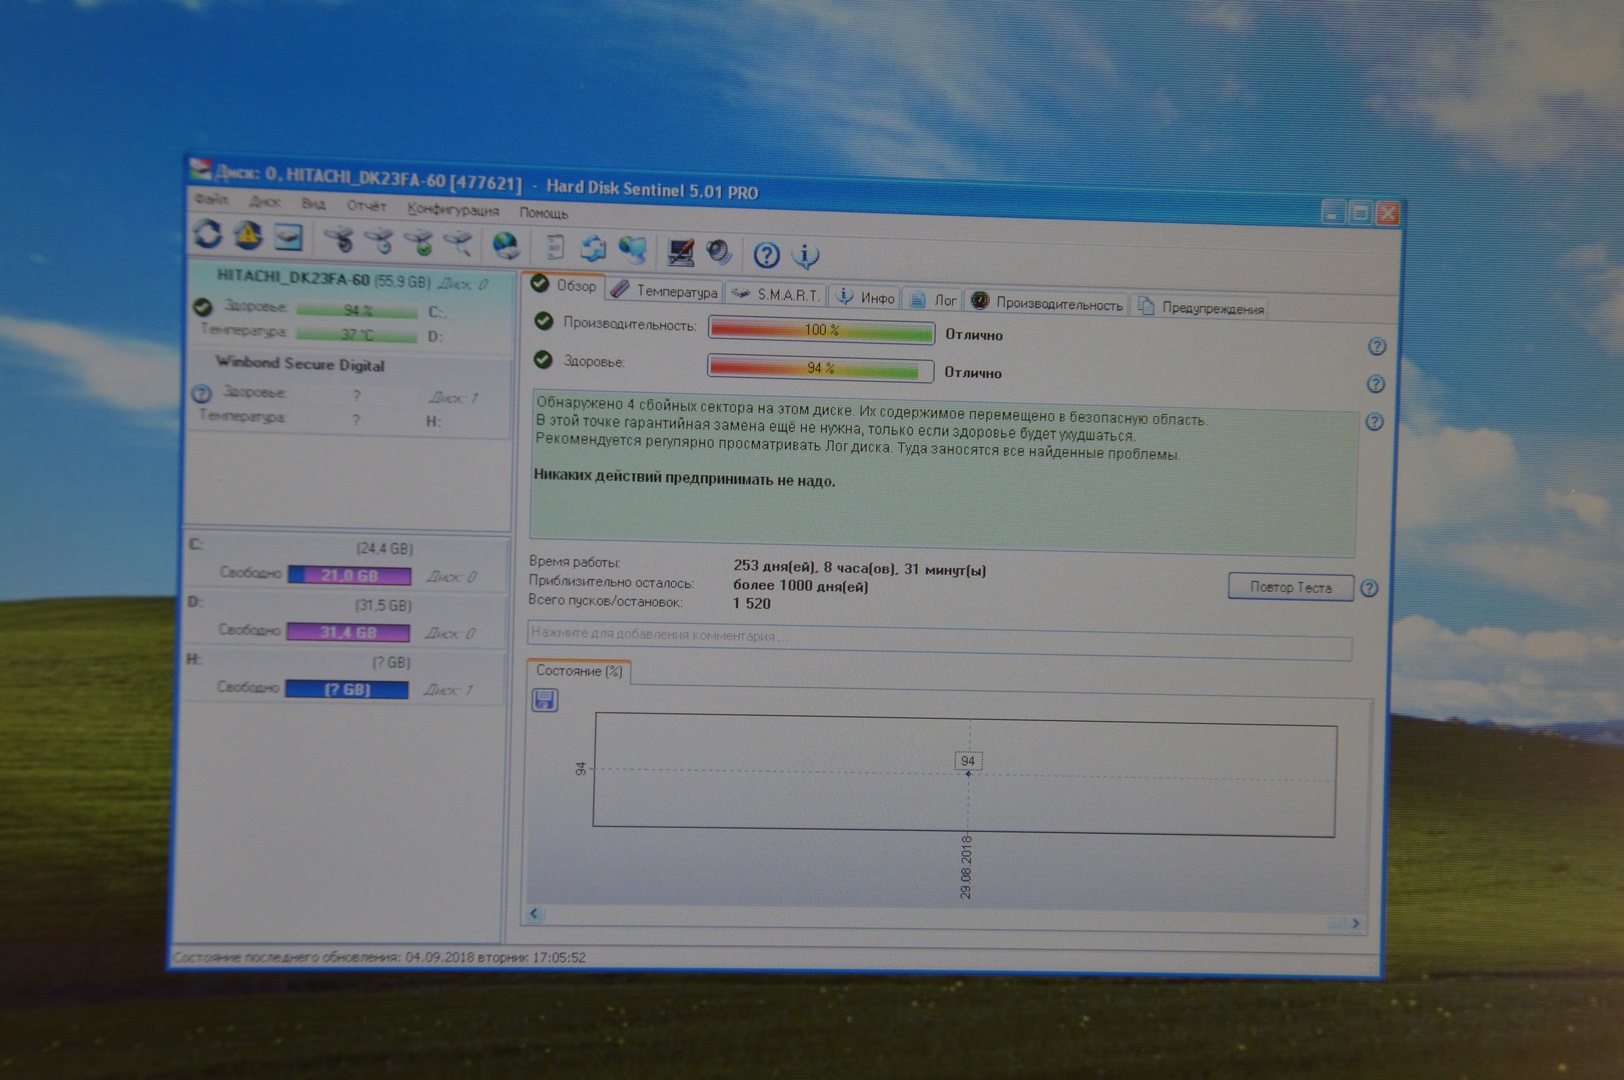
Task: Open the Конфигурация menu
Action: [453, 209]
